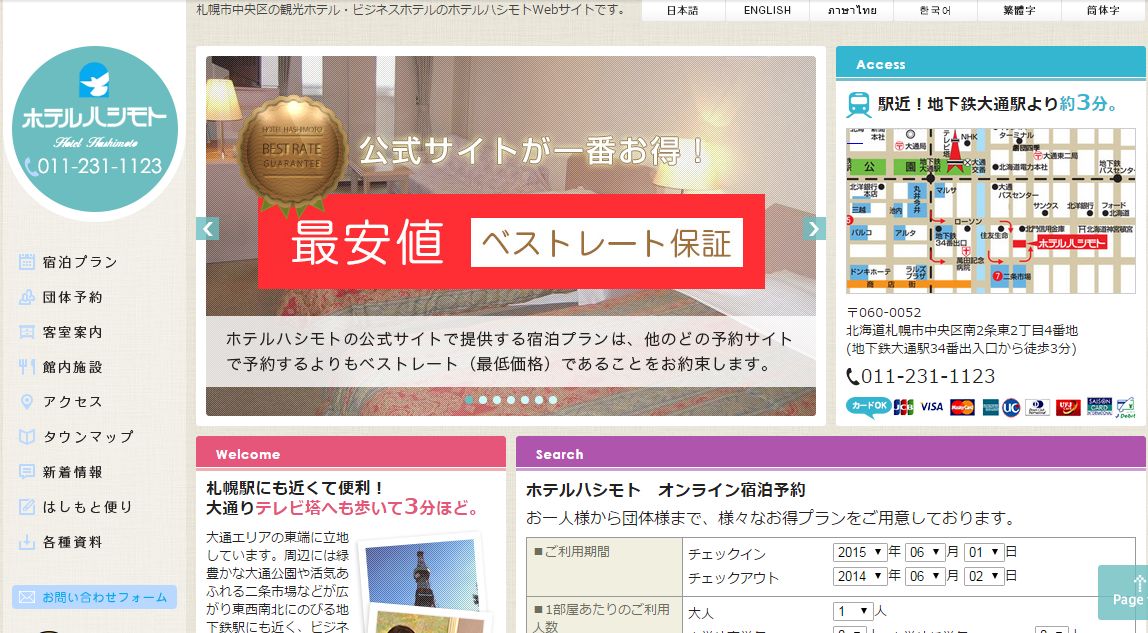
Task: Open the check-out day dropdown showing 02
Action: pos(983,576)
